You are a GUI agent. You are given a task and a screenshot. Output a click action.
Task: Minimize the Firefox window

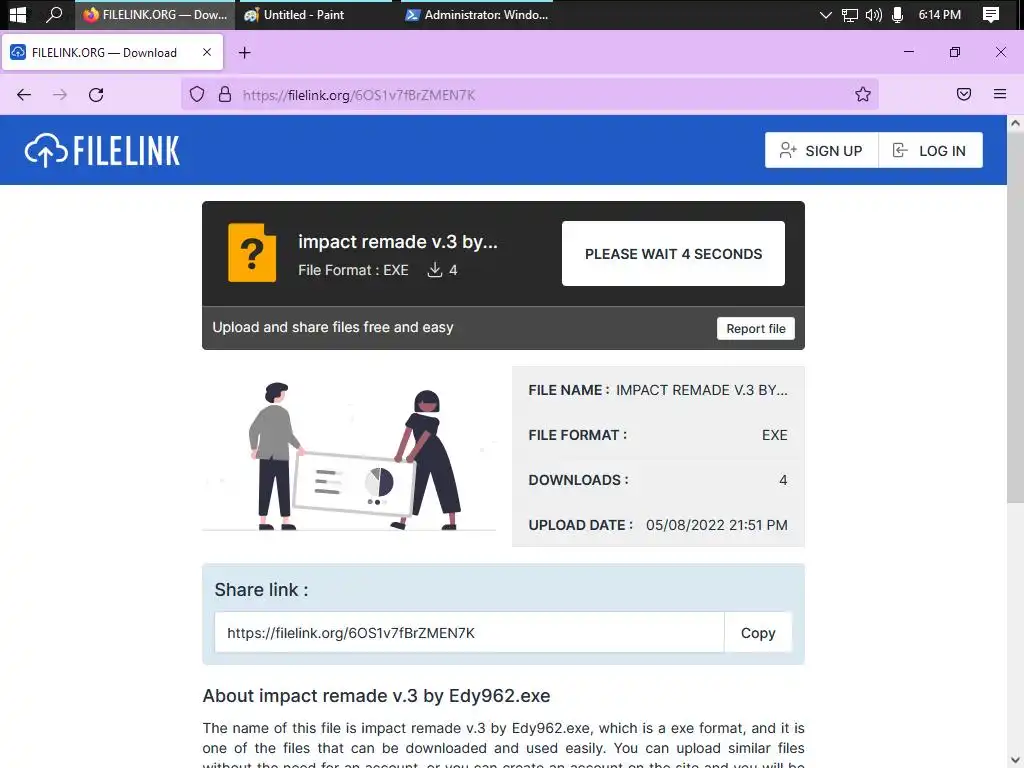(x=908, y=52)
